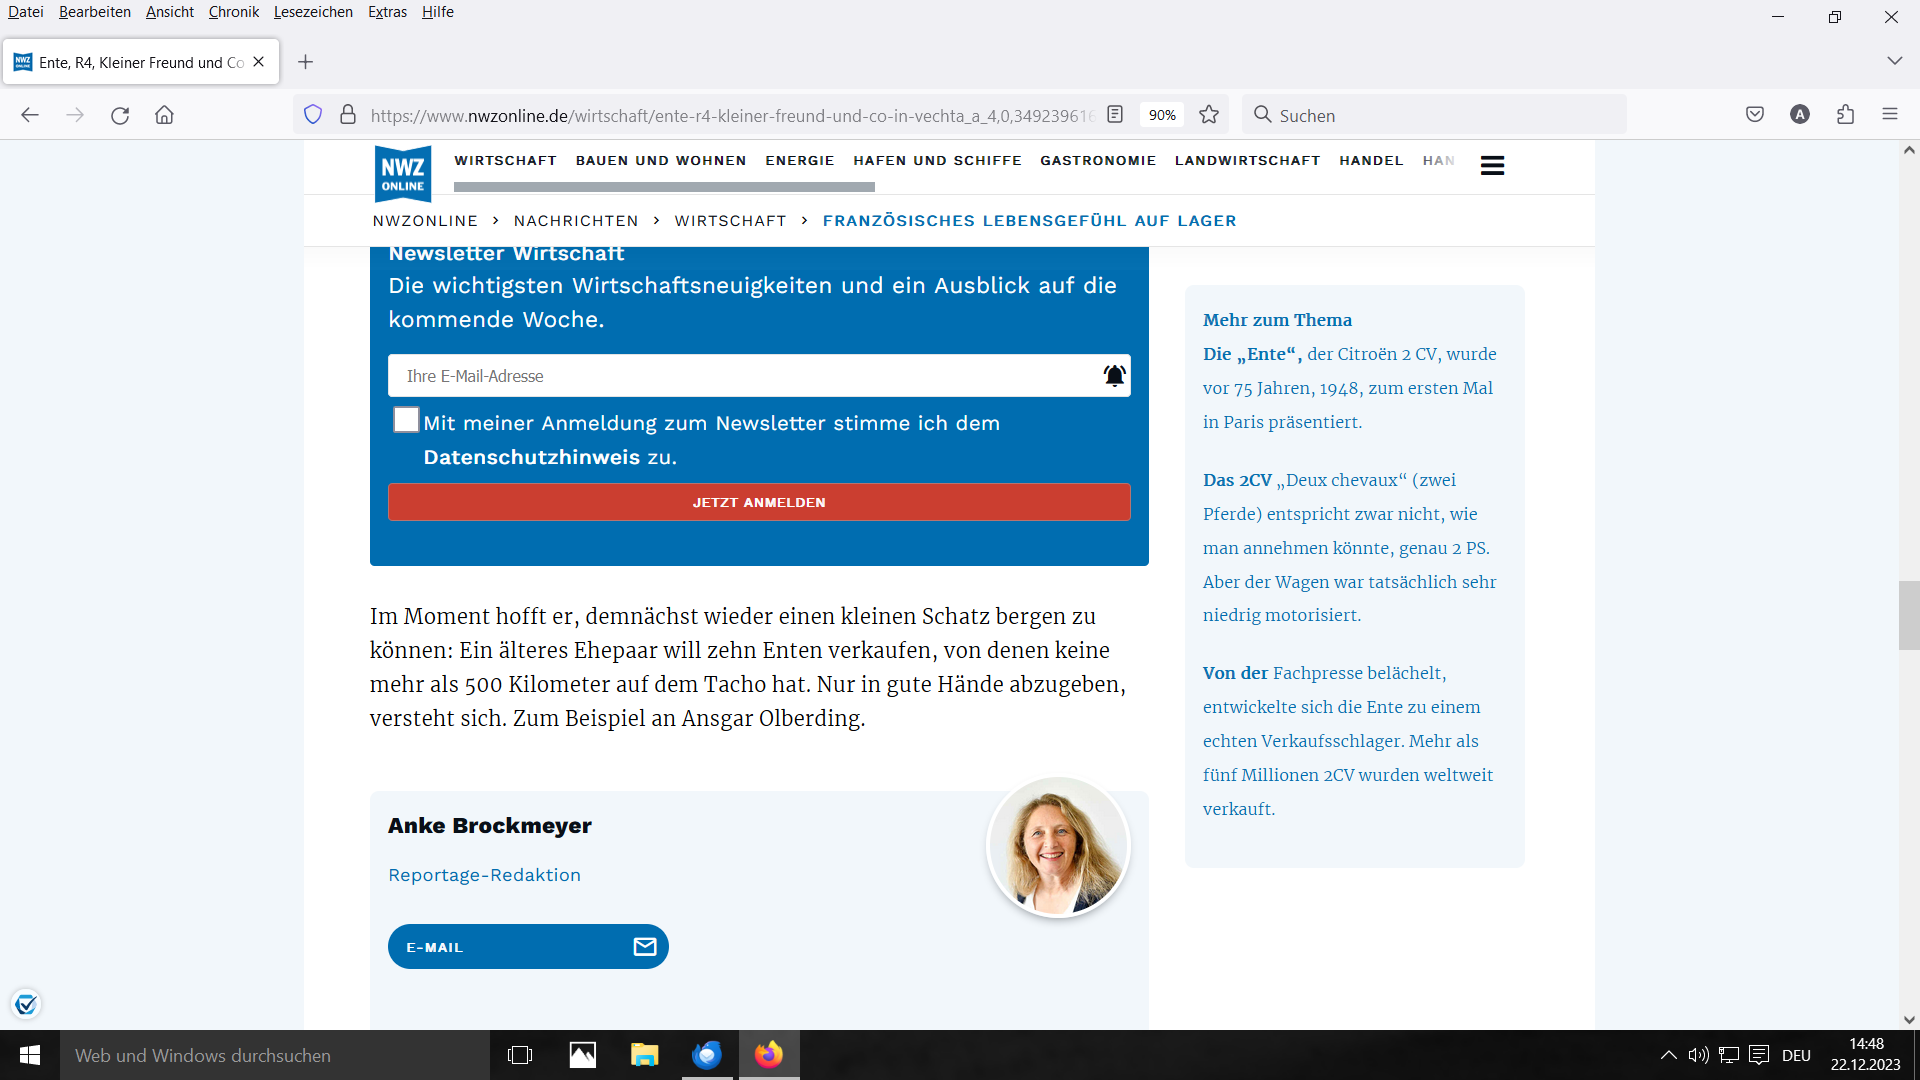Select the Landwirtschaft navigation item
Viewport: 1920px width, 1080px height.
point(1247,160)
